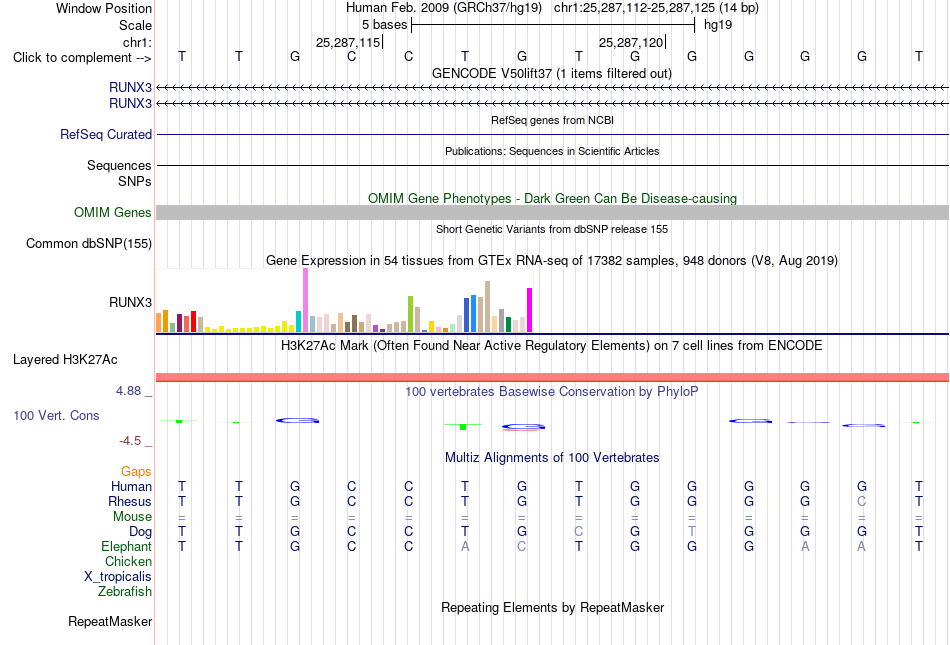This screenshot has height=645, width=950.
Task: Select the Mouse species row label
Action: pos(133,517)
